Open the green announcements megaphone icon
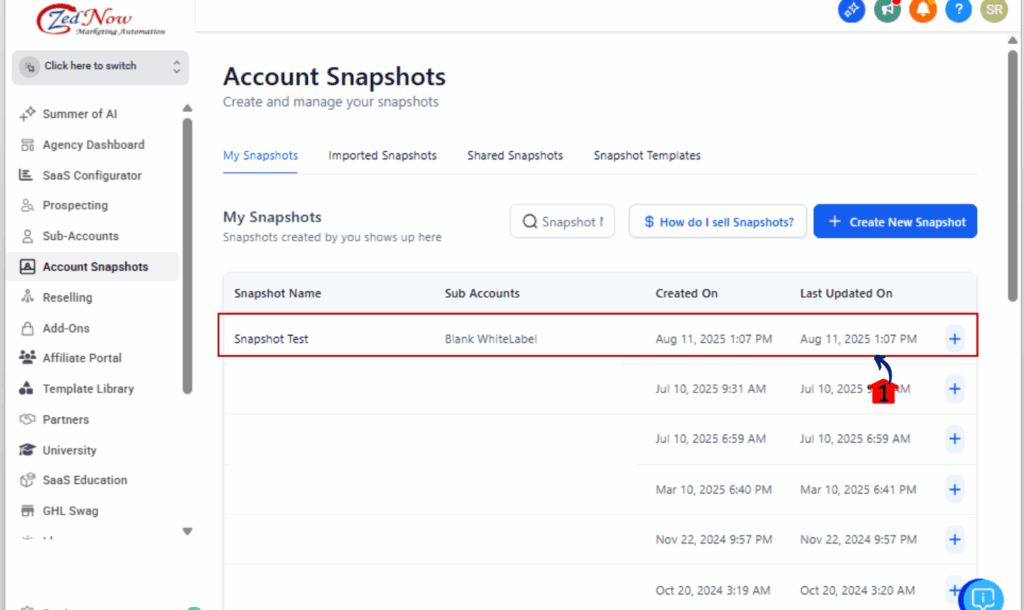1024x610 pixels. [888, 9]
